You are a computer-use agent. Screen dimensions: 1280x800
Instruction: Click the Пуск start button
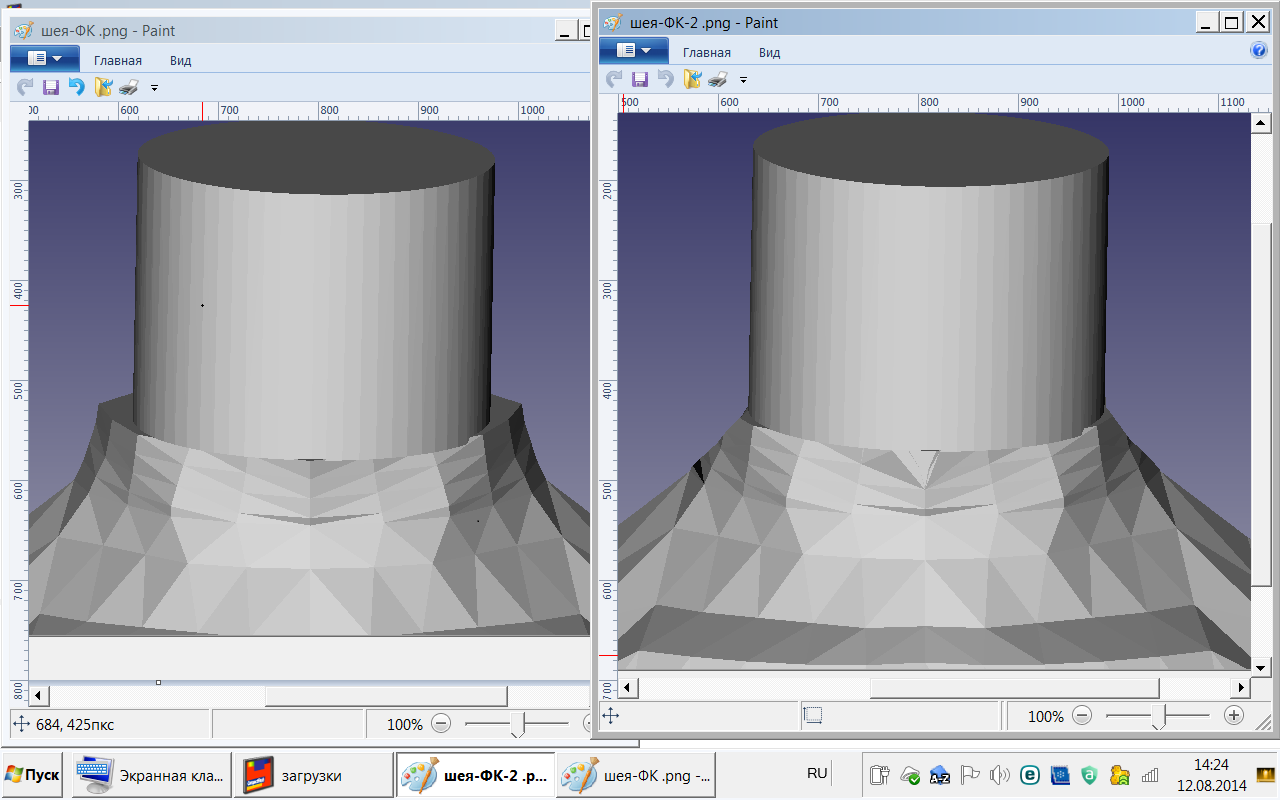click(x=32, y=775)
